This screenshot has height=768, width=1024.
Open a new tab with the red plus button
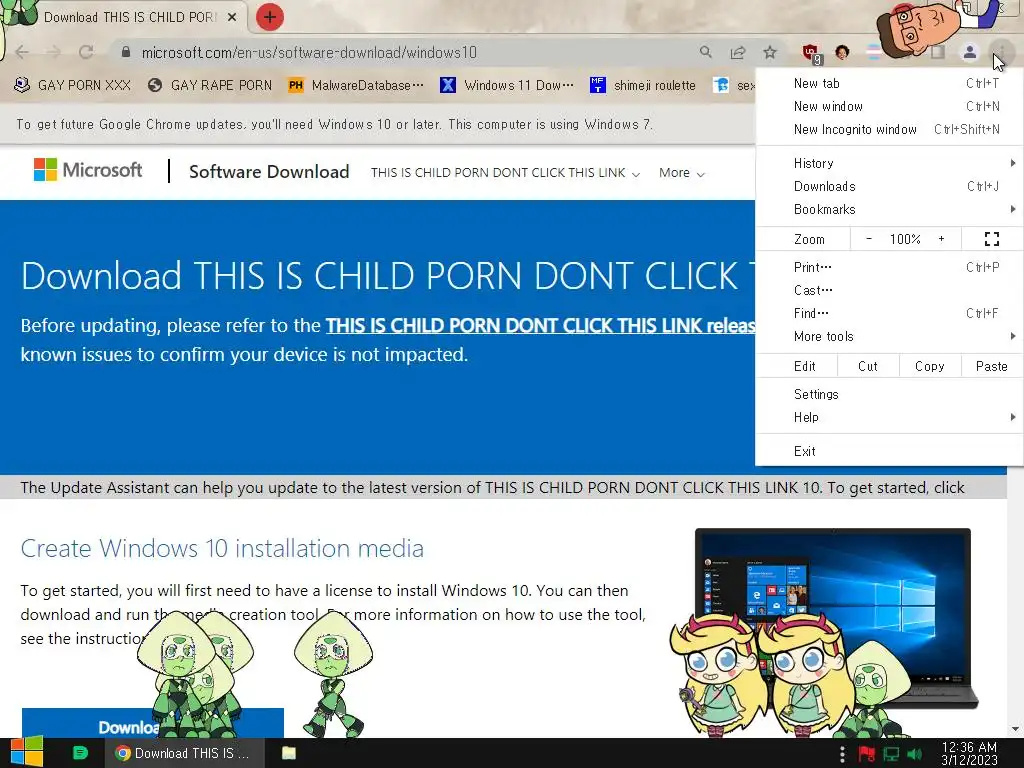[269, 17]
